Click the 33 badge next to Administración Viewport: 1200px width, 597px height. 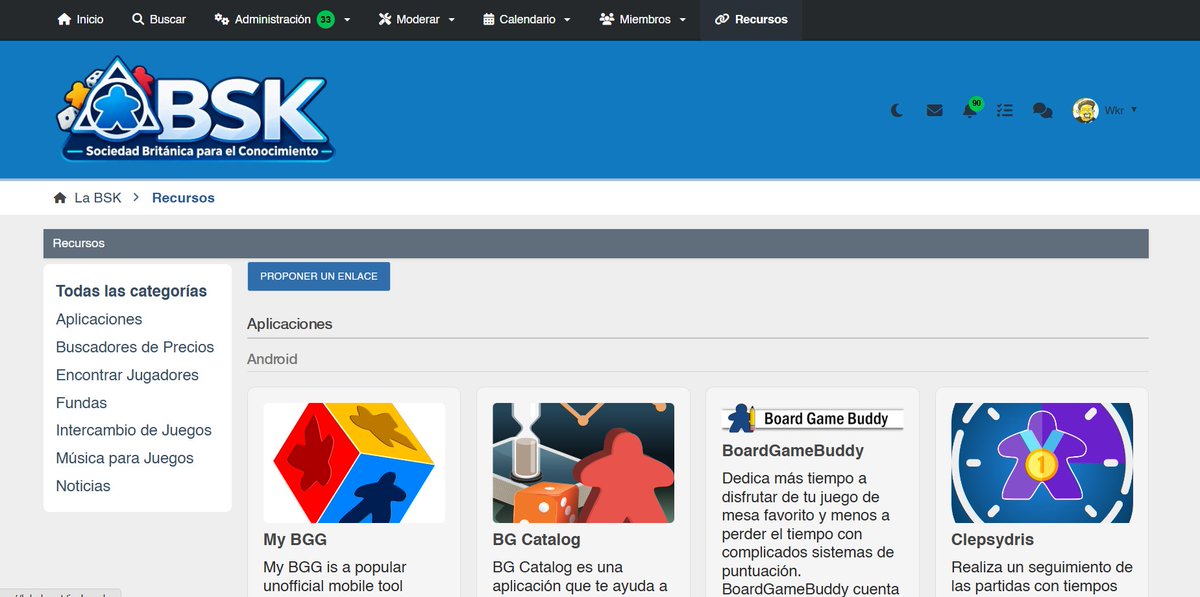point(326,19)
